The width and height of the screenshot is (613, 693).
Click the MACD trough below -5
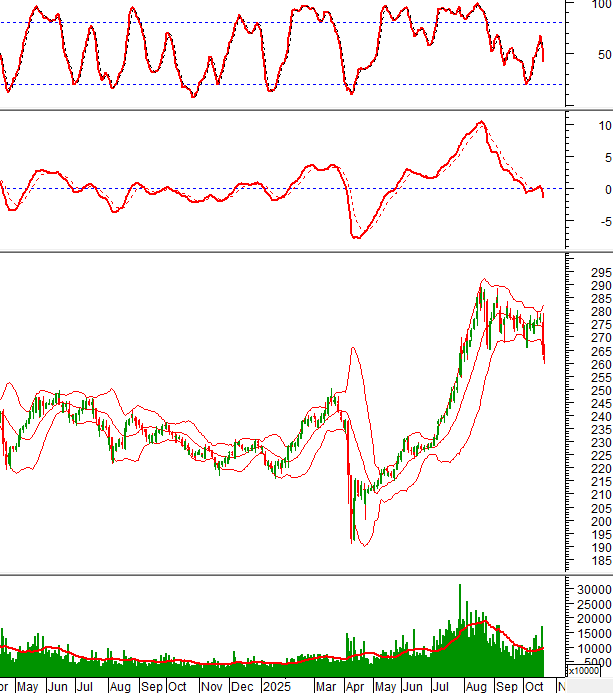pos(355,237)
